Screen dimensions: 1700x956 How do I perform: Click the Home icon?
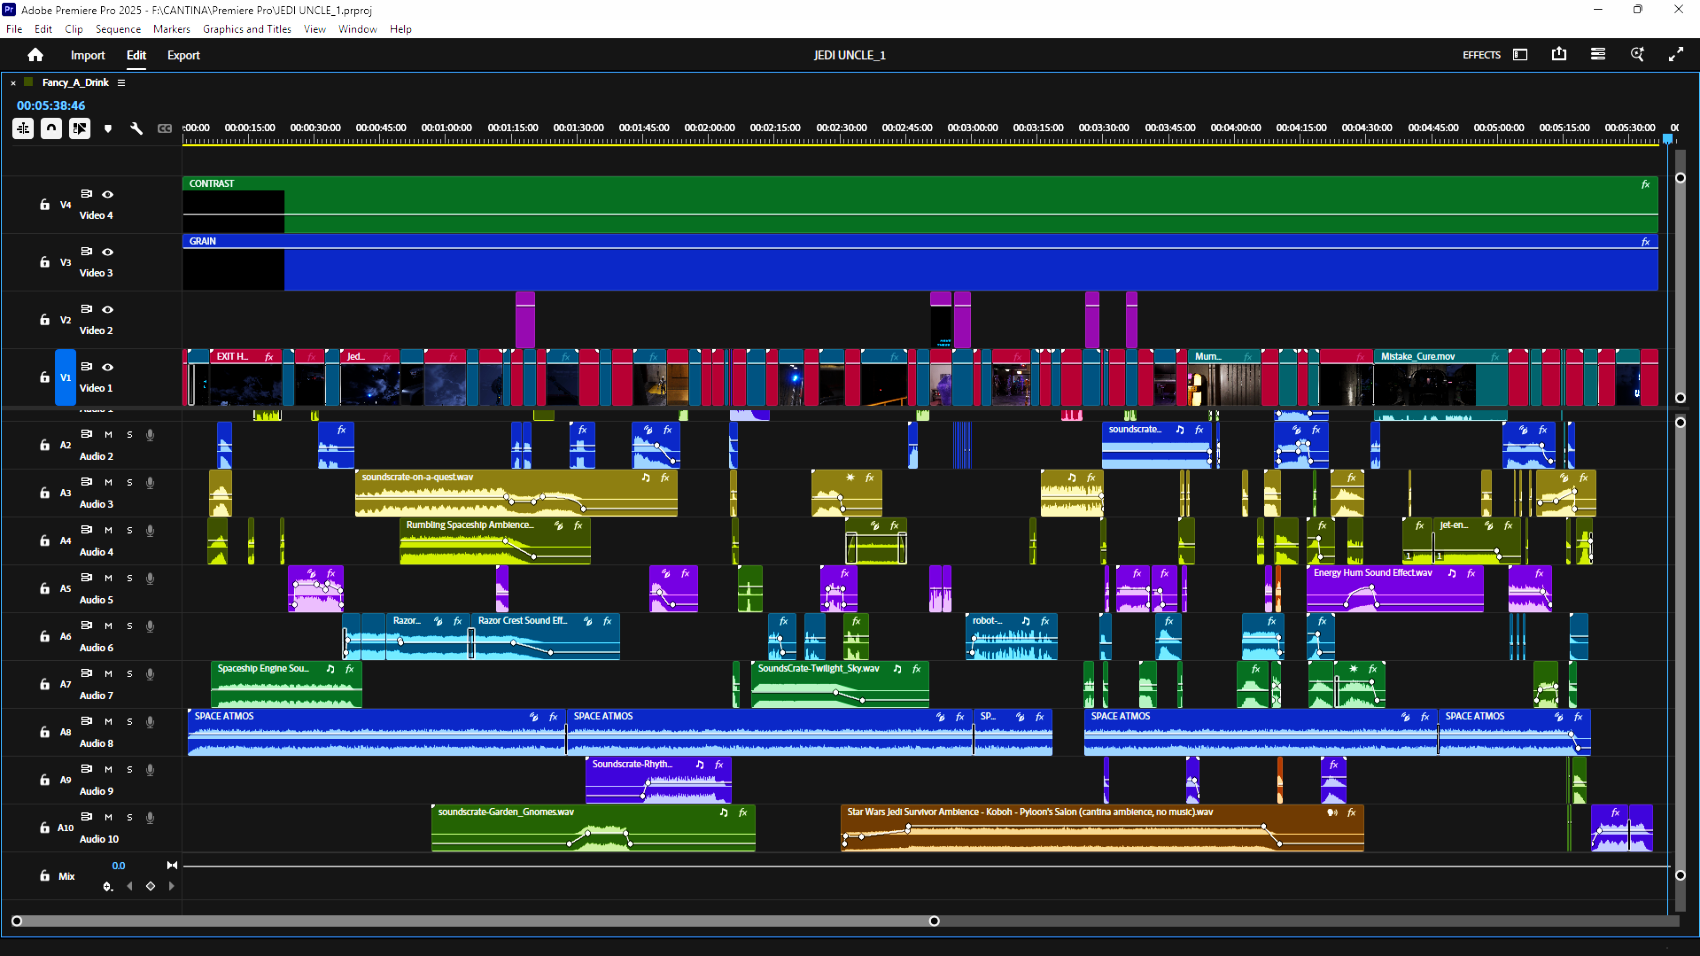[x=36, y=55]
